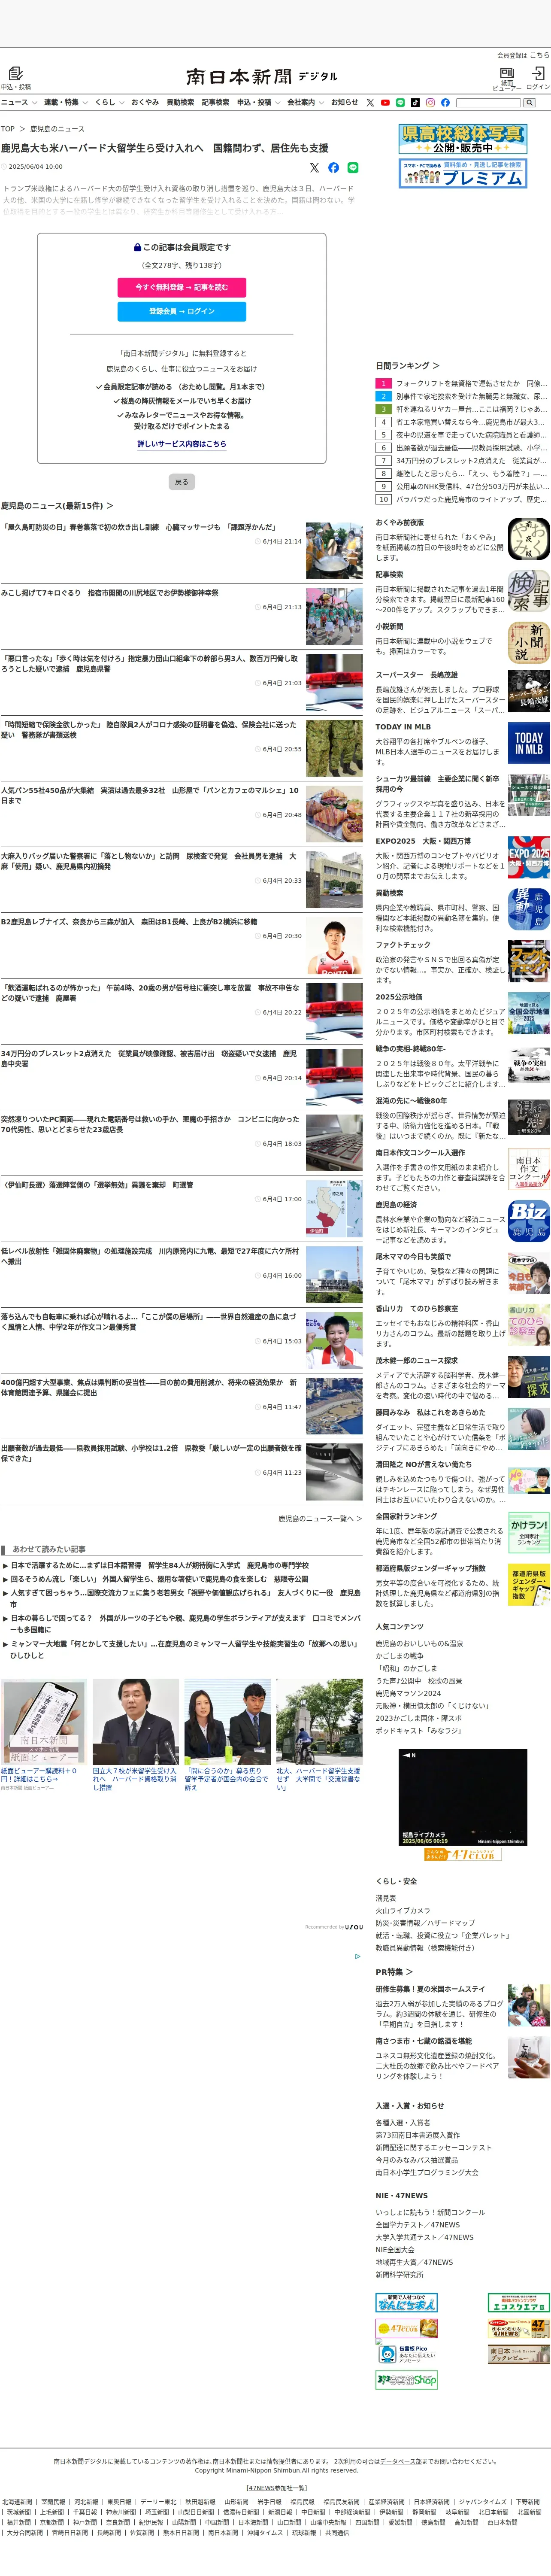Open the YouTube icon in the navigation bar

(x=385, y=102)
